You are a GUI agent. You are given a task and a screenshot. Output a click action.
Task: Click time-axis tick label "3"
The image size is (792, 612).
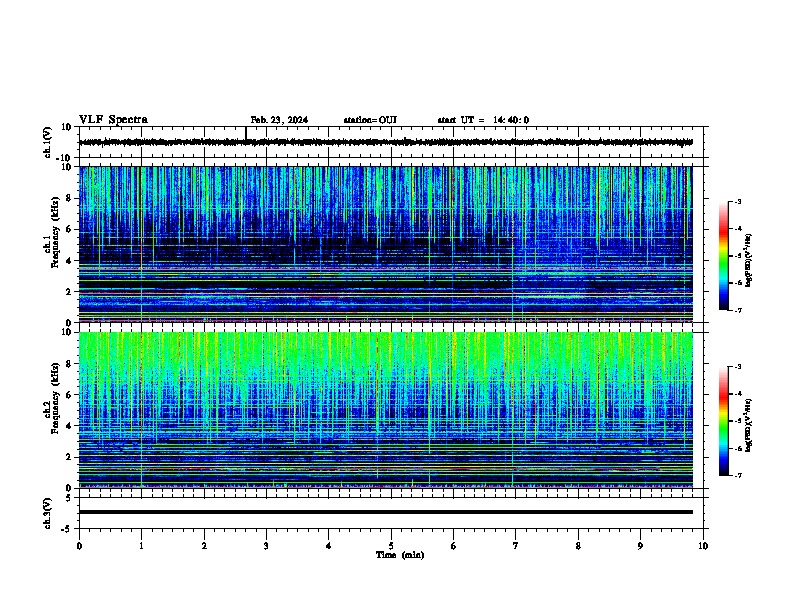point(266,546)
